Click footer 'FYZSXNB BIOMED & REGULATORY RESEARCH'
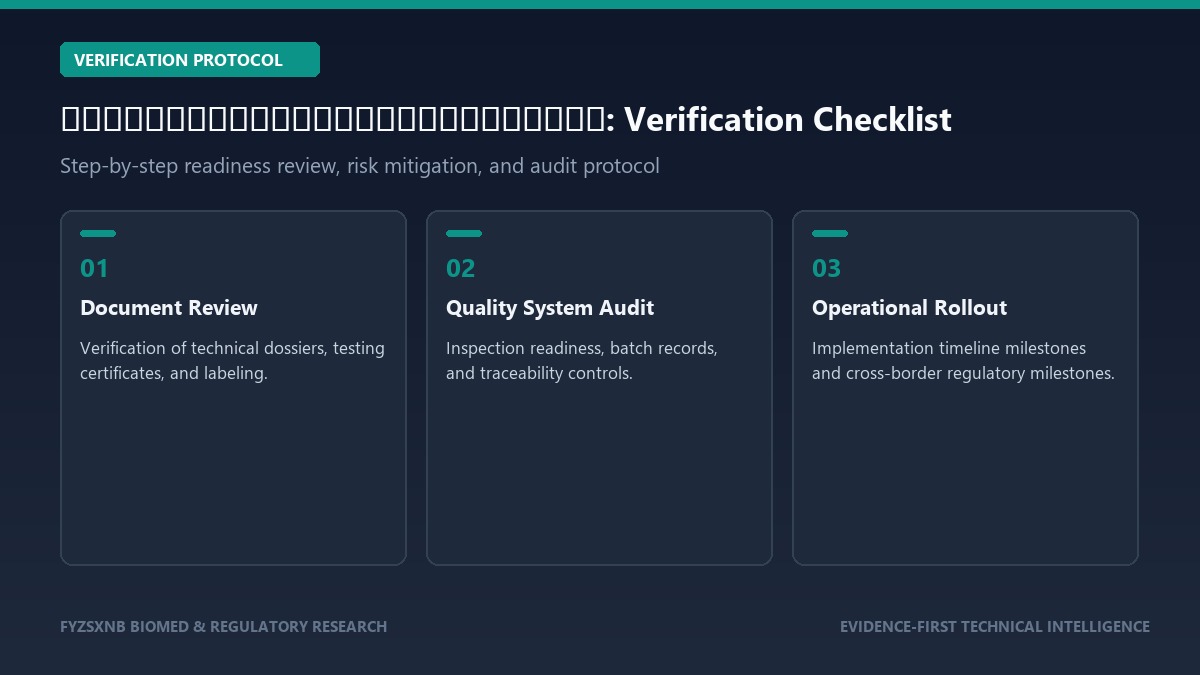 (x=223, y=627)
